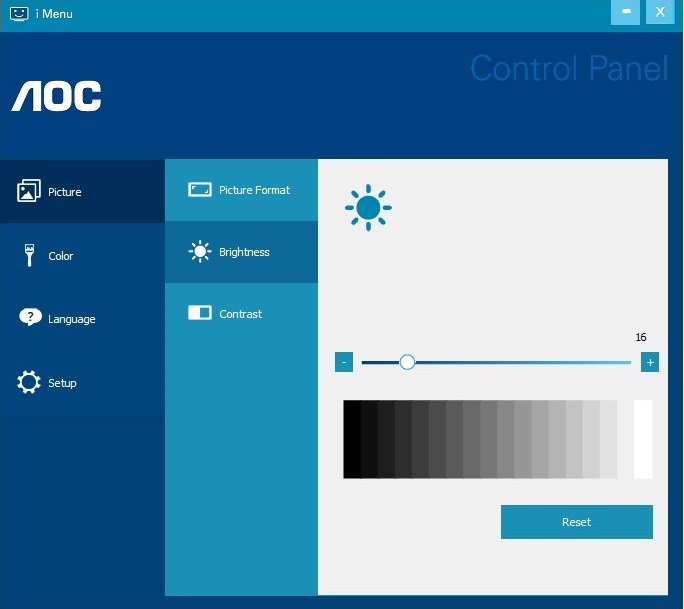Increase brightness with the plus button
This screenshot has width=684, height=609.
[650, 362]
